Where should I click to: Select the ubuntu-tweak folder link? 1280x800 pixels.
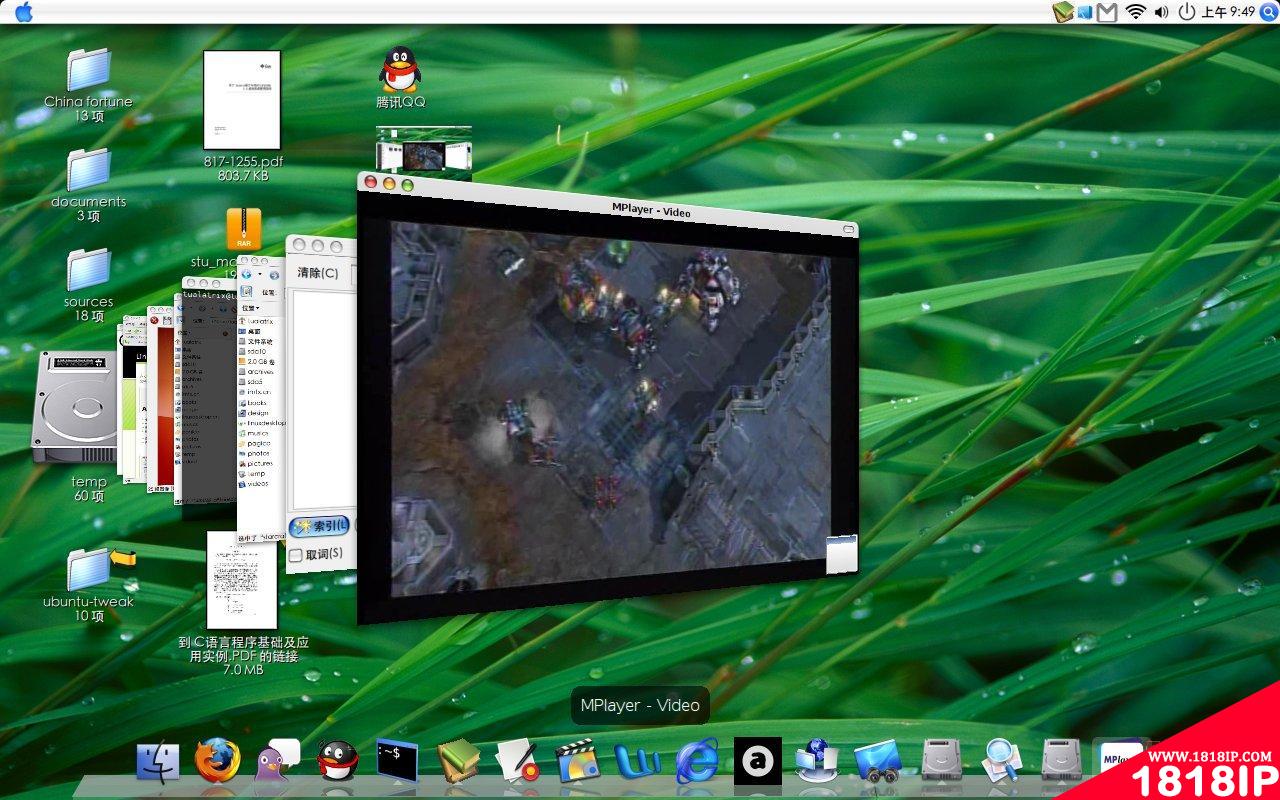[x=89, y=584]
